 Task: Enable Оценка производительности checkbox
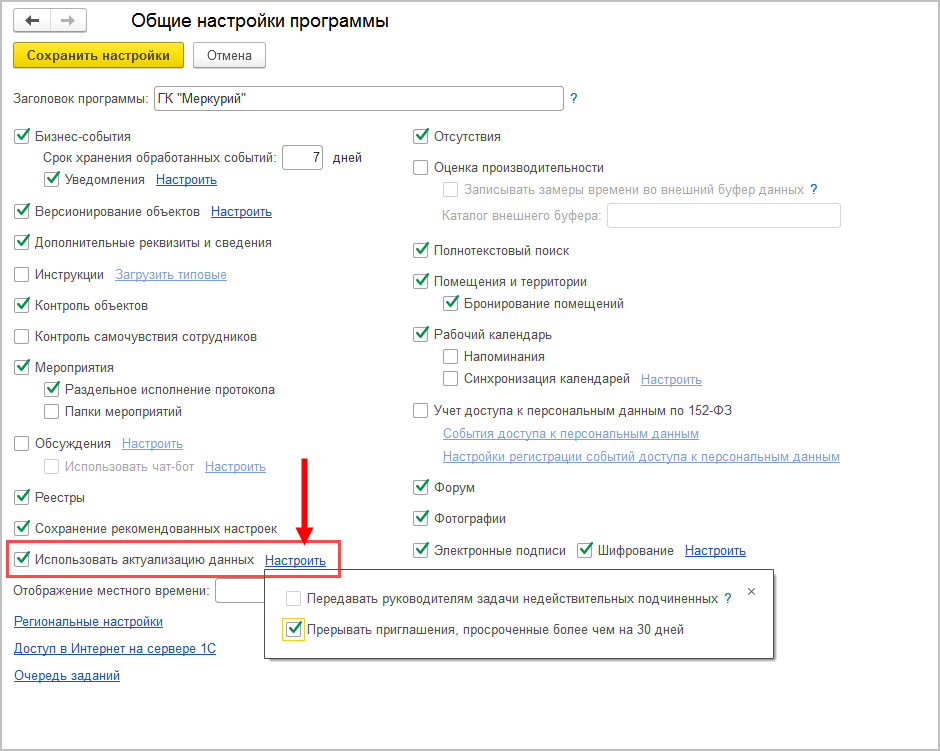(421, 168)
